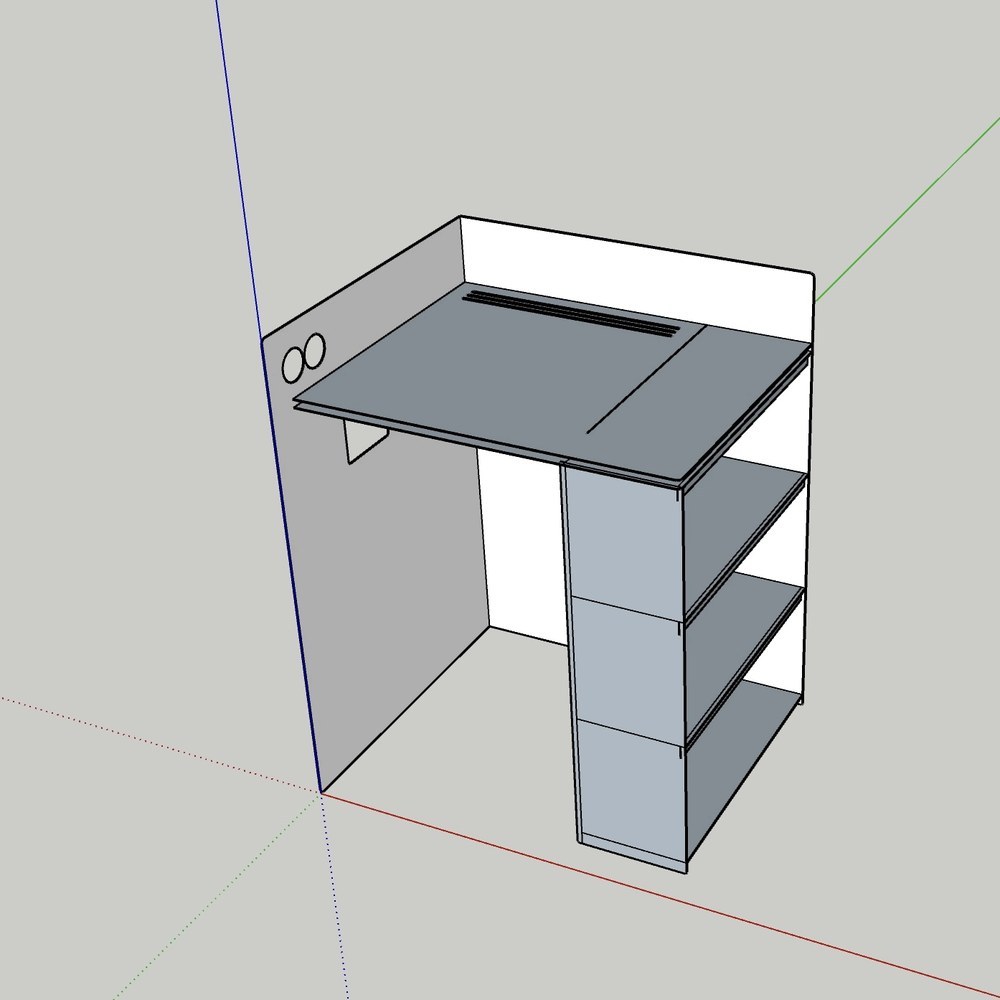Select the cable slot grooves on desktop
The image size is (1000, 1000).
[x=571, y=314]
